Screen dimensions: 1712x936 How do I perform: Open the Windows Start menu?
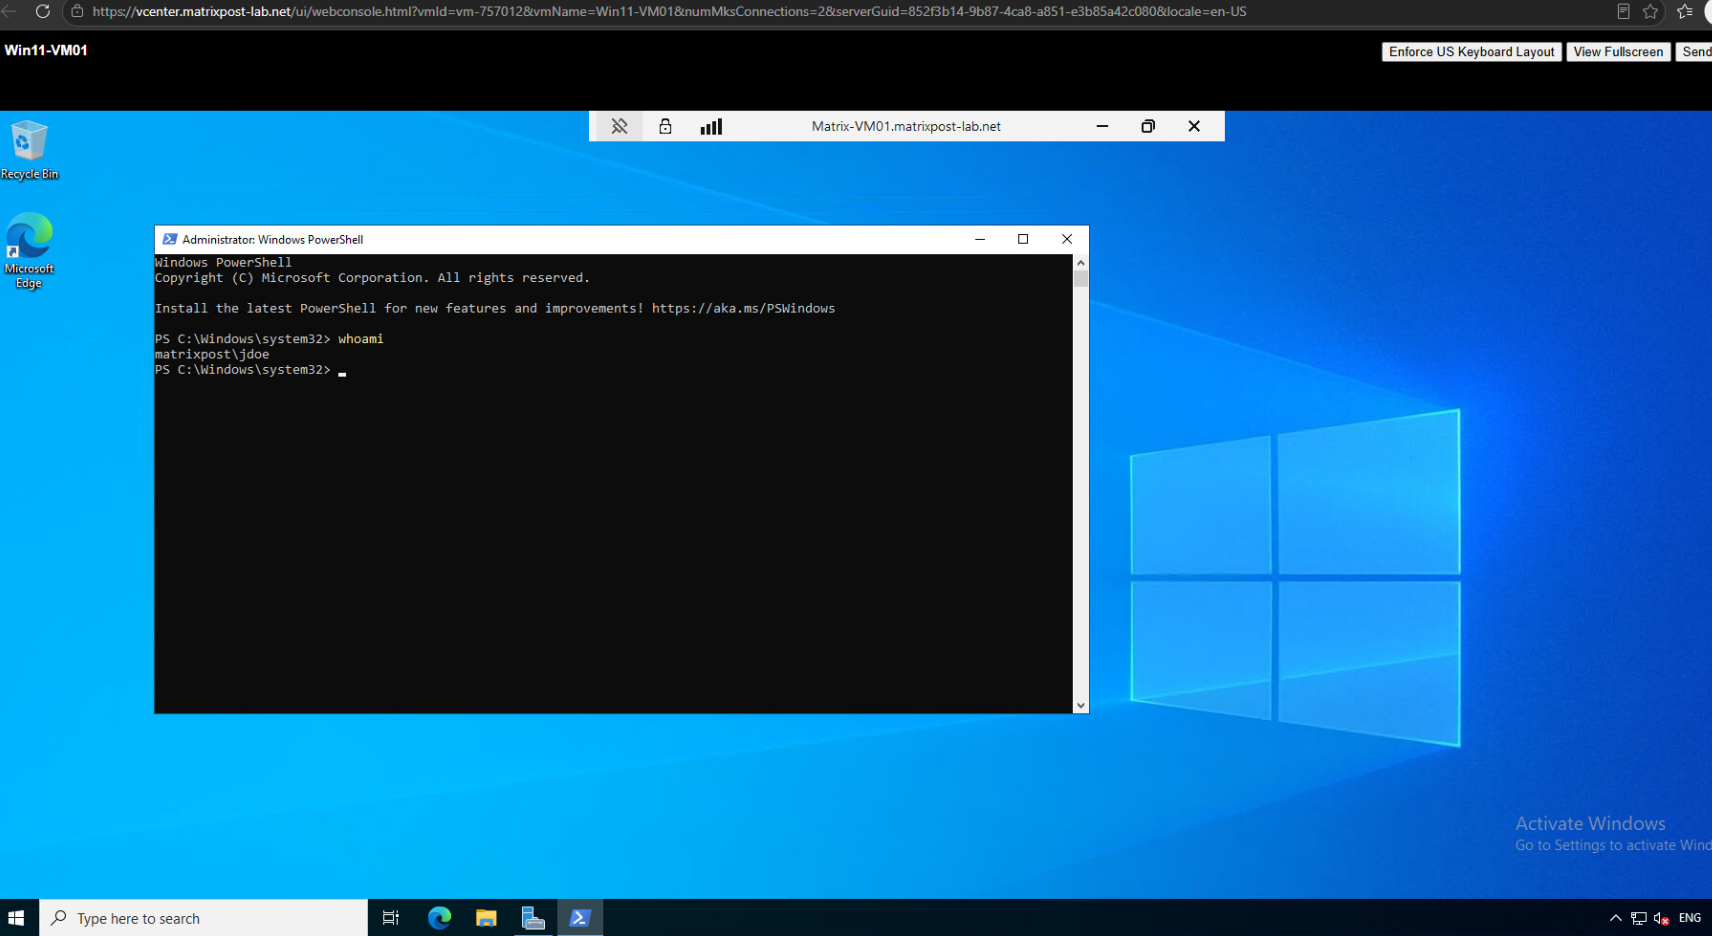coord(16,918)
